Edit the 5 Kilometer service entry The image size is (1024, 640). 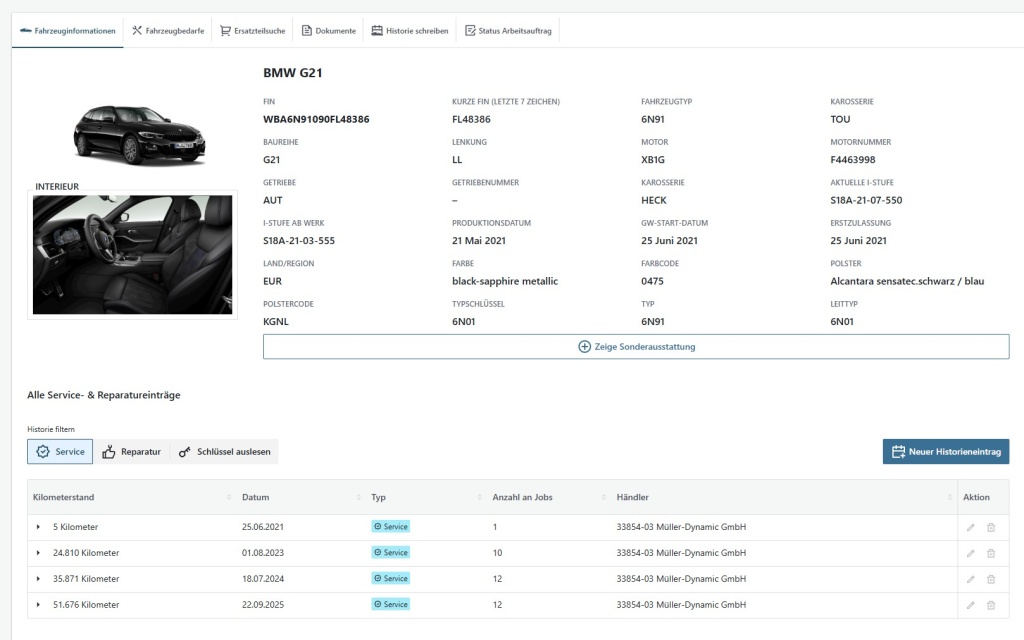[x=970, y=527]
